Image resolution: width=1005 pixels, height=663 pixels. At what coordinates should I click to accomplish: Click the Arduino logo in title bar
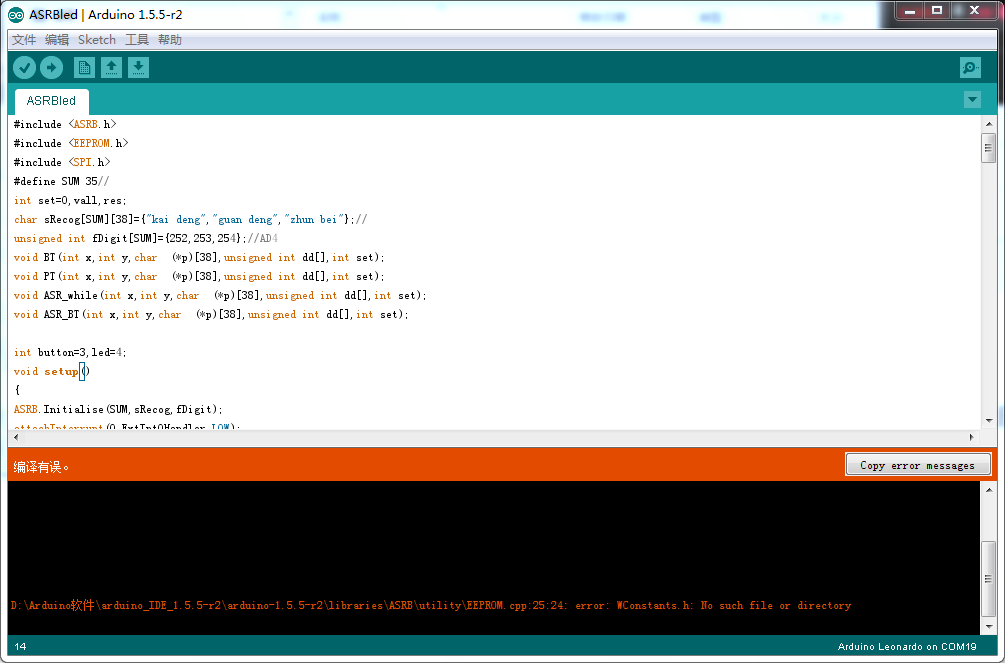tap(15, 15)
